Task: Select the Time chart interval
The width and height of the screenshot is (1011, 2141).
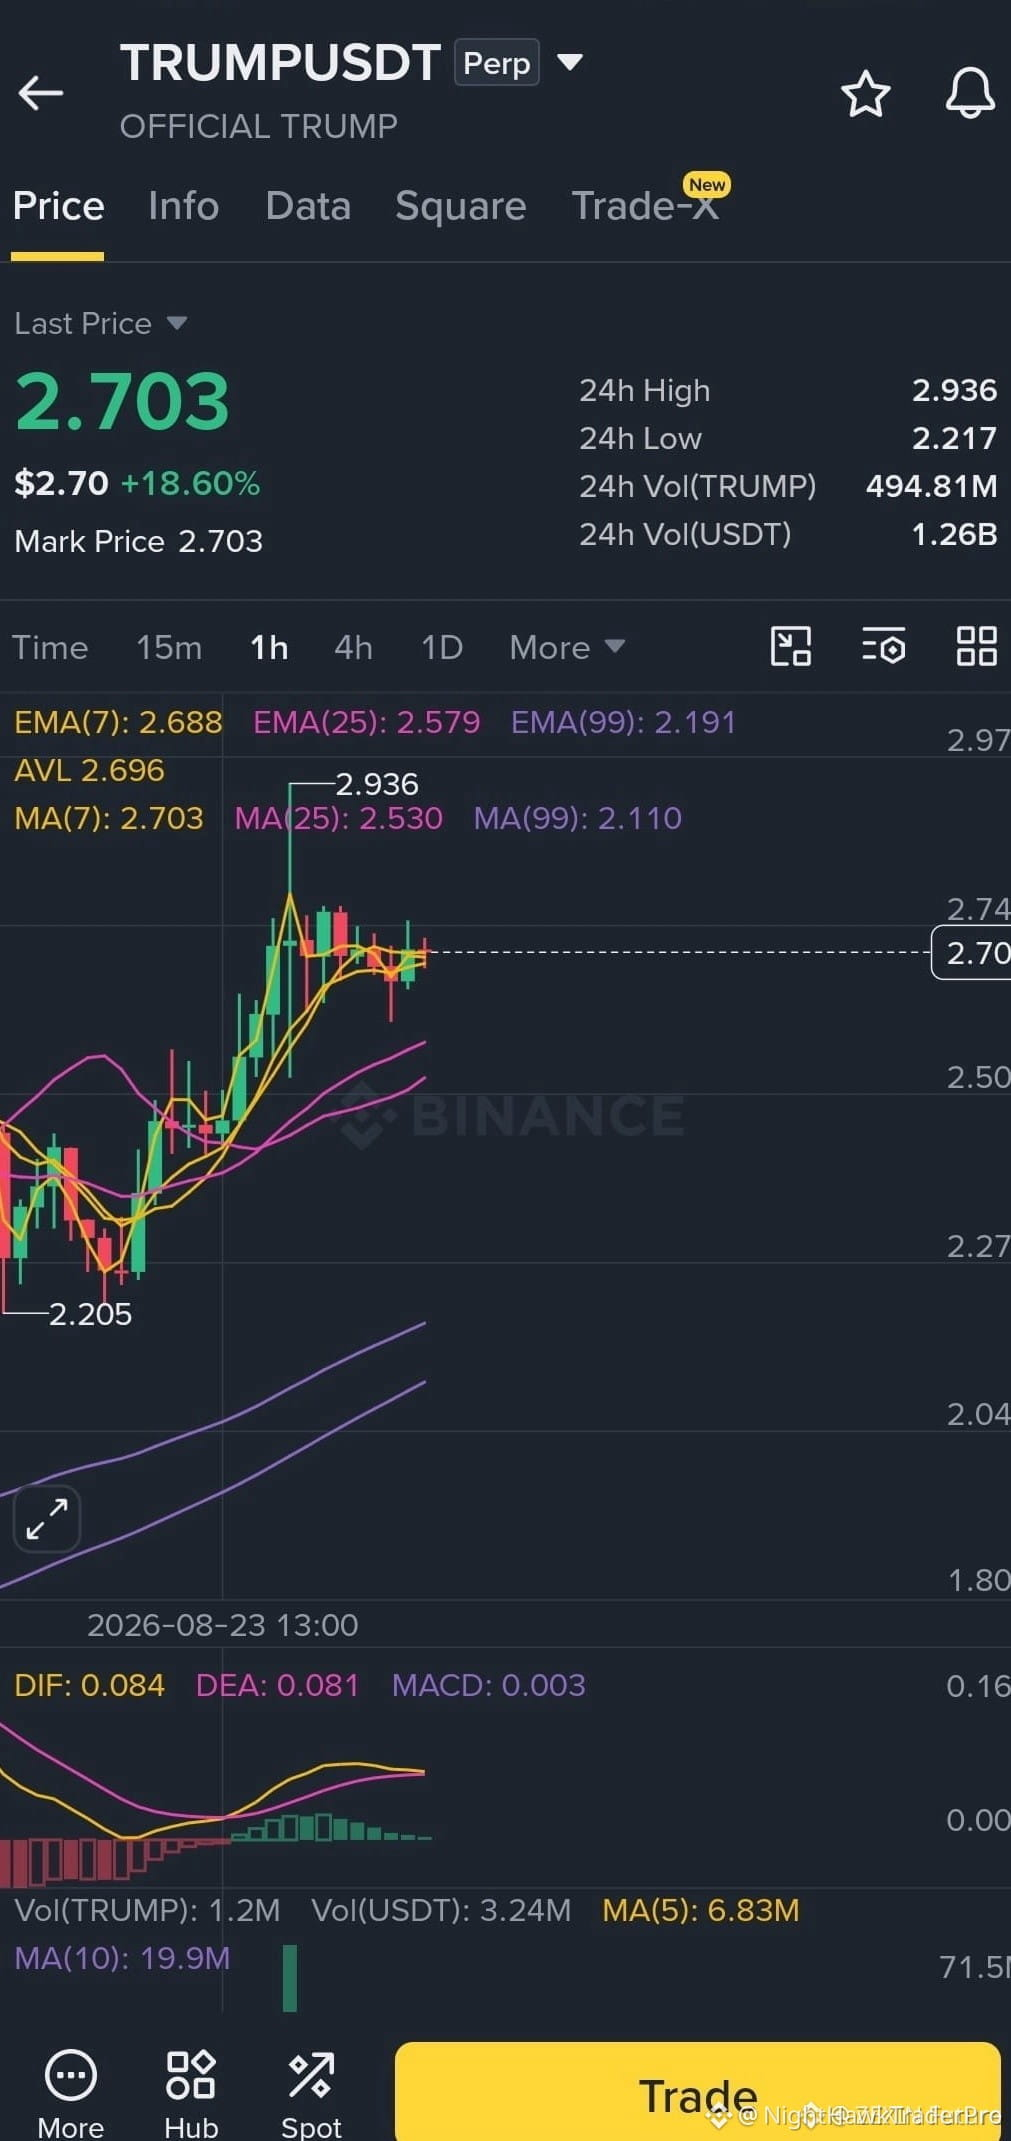Action: coord(50,648)
